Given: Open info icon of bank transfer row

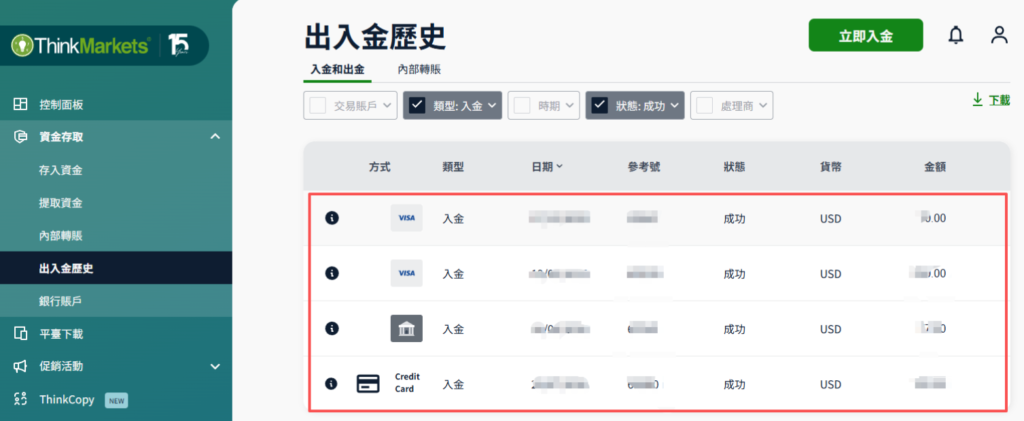Looking at the screenshot, I should pos(332,328).
